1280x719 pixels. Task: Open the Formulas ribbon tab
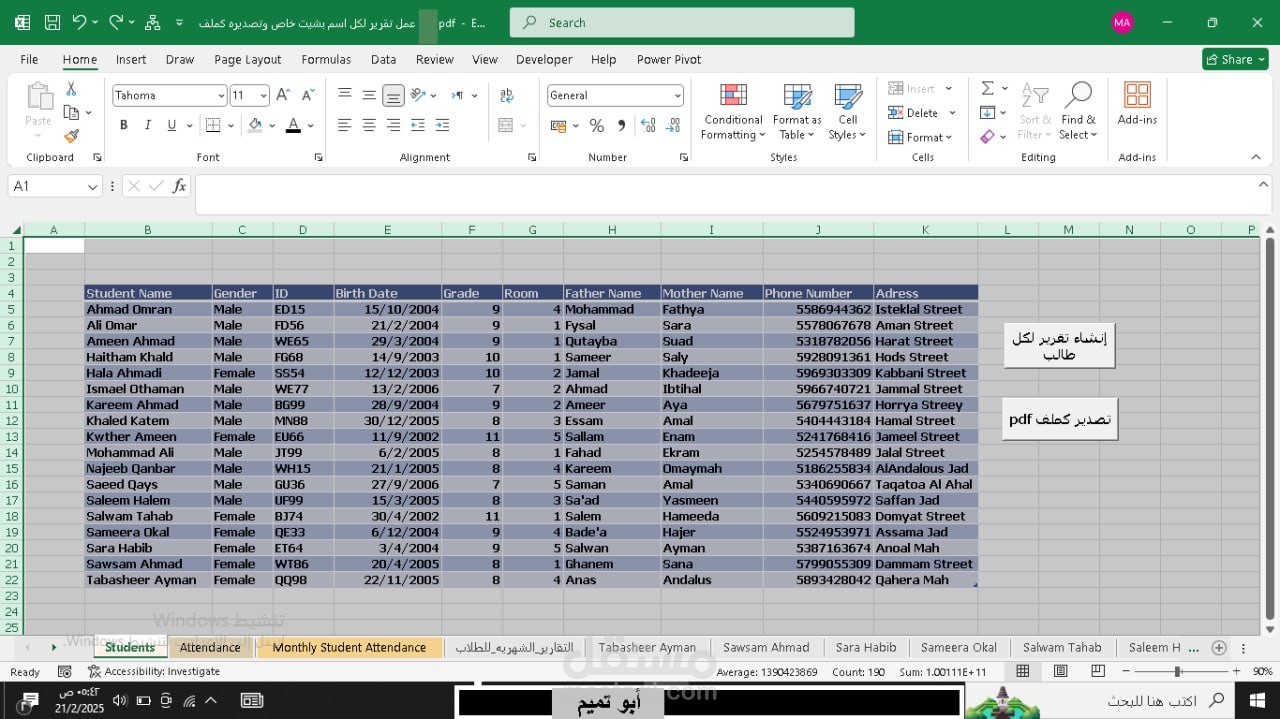coord(326,59)
